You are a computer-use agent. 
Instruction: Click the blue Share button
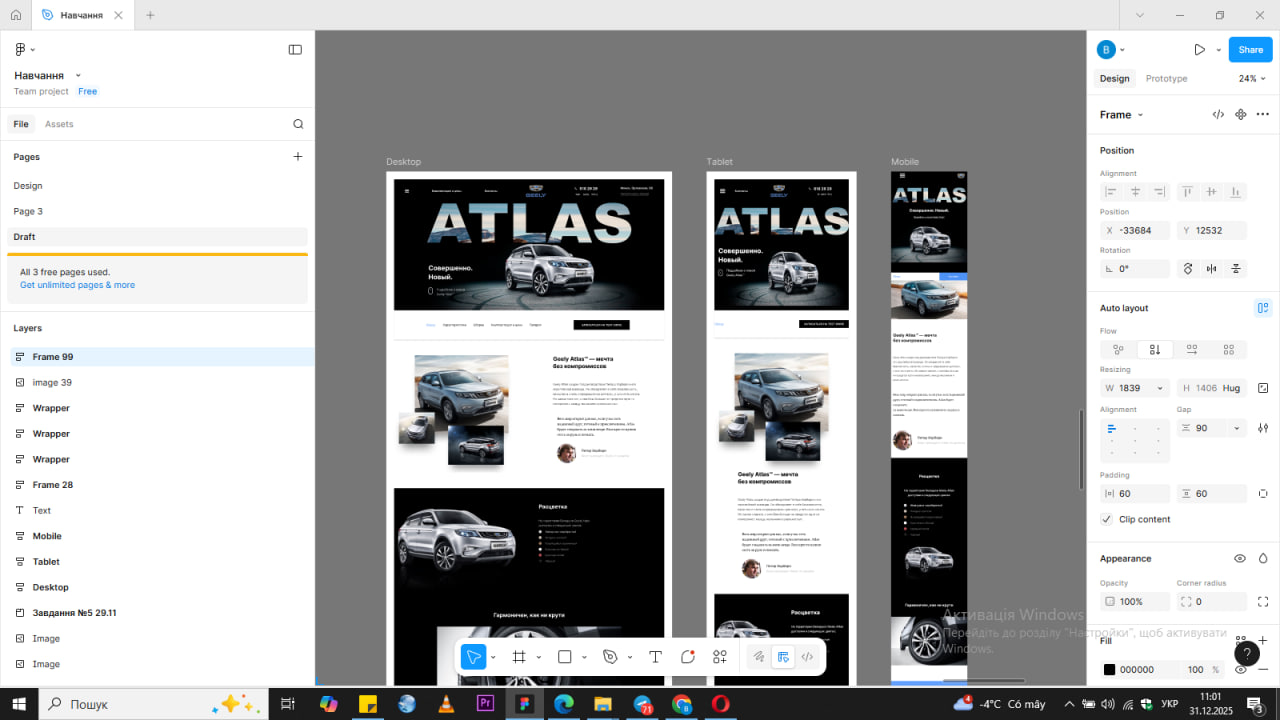point(1250,50)
